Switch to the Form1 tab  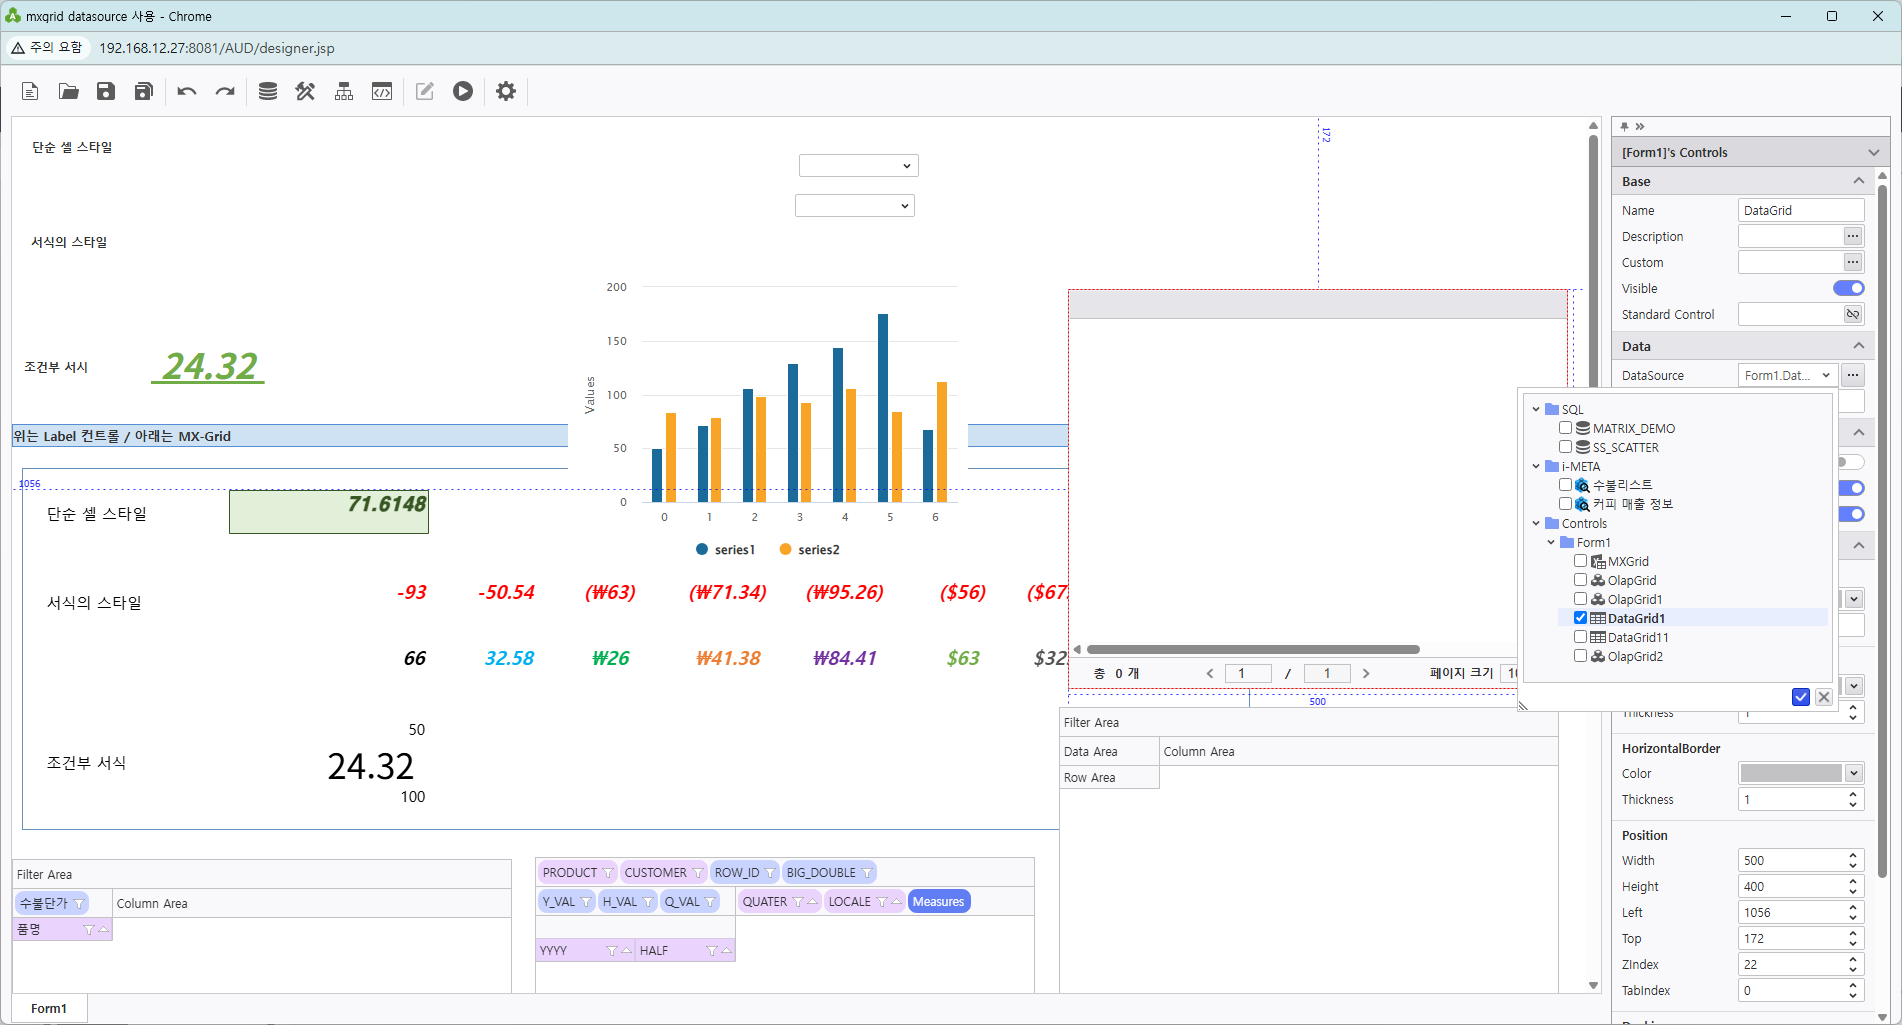[49, 1008]
